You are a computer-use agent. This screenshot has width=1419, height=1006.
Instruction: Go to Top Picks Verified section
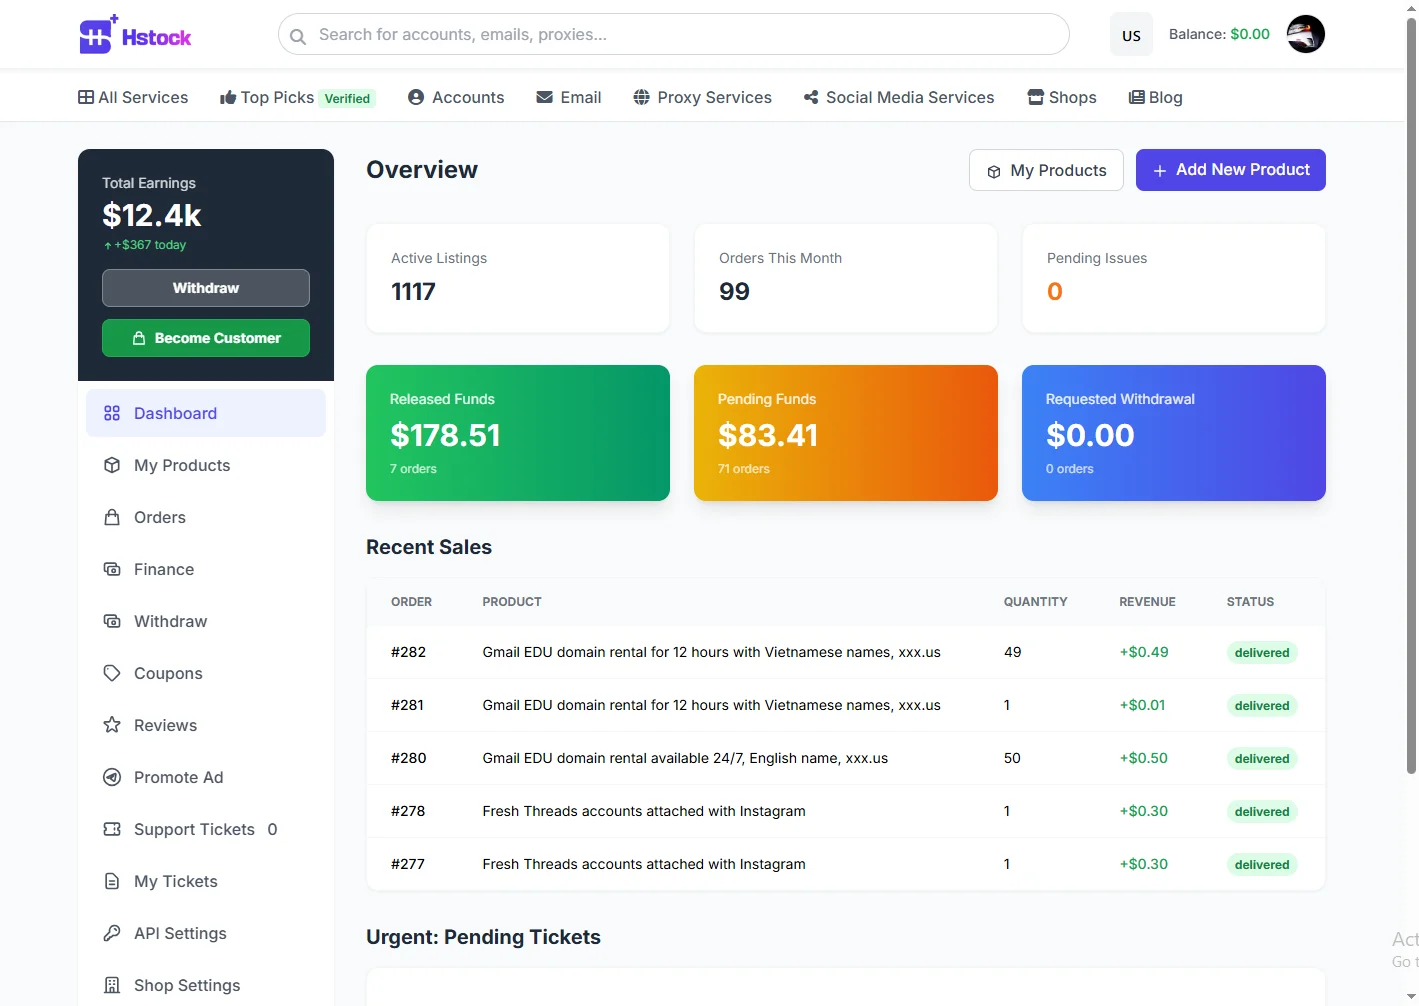297,97
